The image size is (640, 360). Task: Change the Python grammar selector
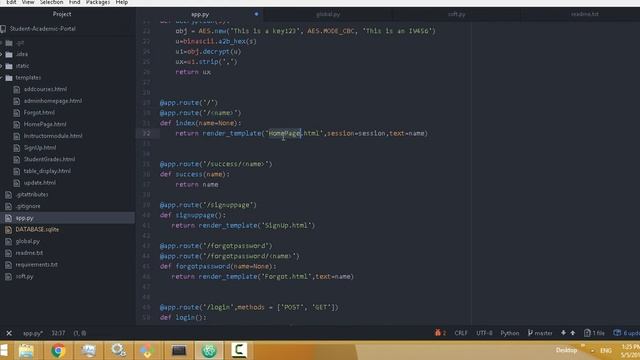coord(510,333)
